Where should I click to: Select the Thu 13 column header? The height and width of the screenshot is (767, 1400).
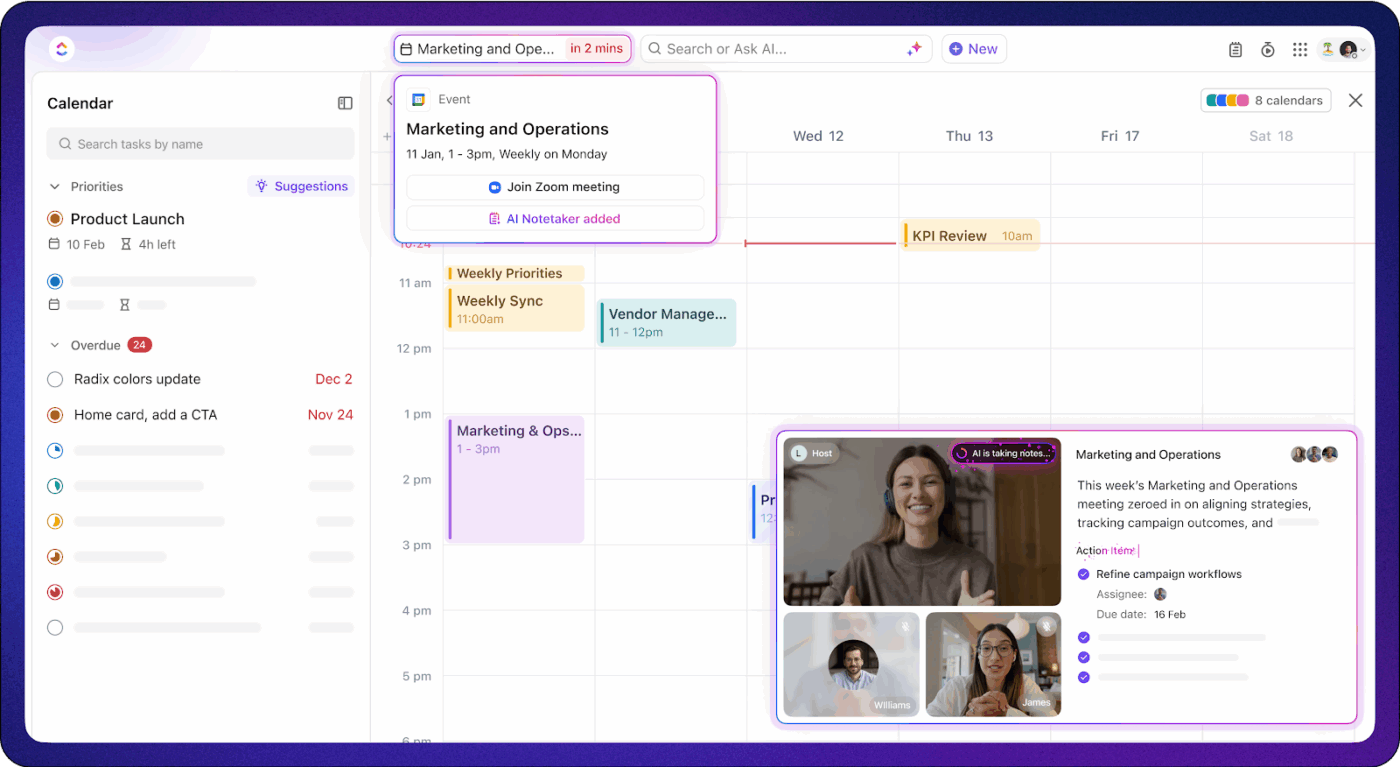[969, 135]
